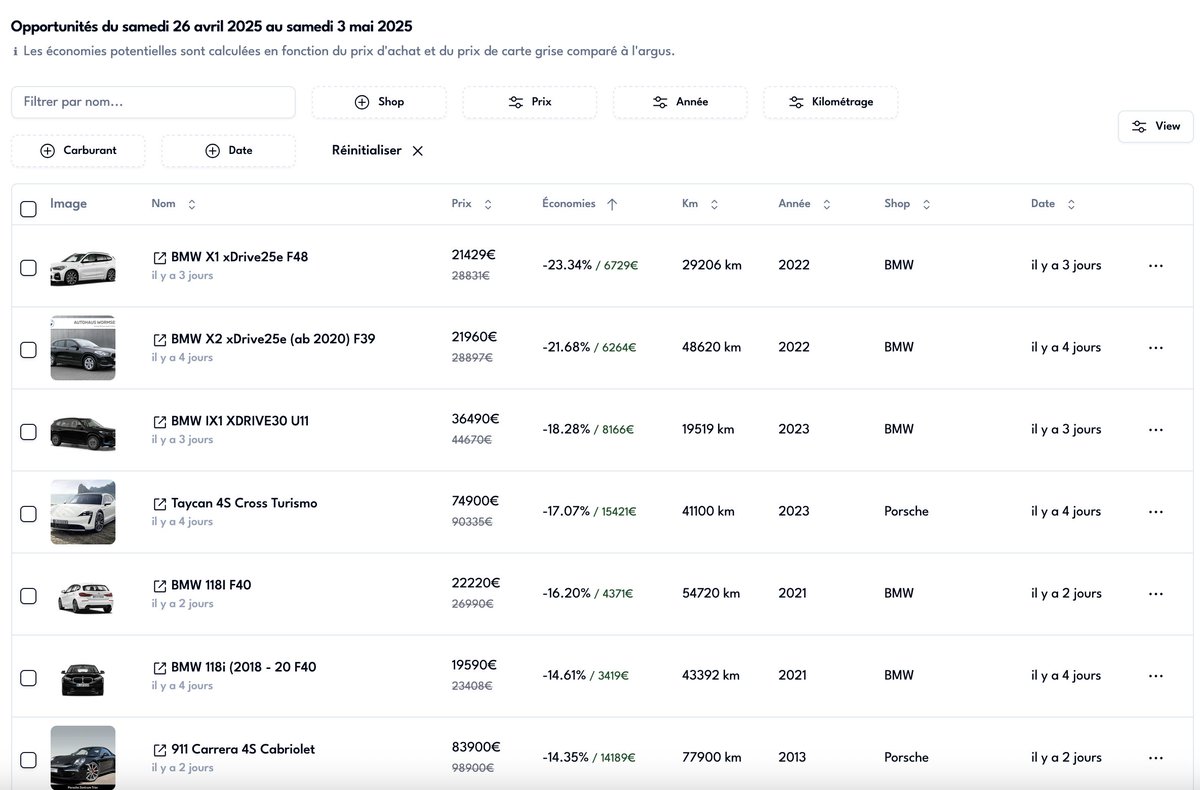Sort table by Date column header
The image size is (1200, 790).
(1053, 204)
